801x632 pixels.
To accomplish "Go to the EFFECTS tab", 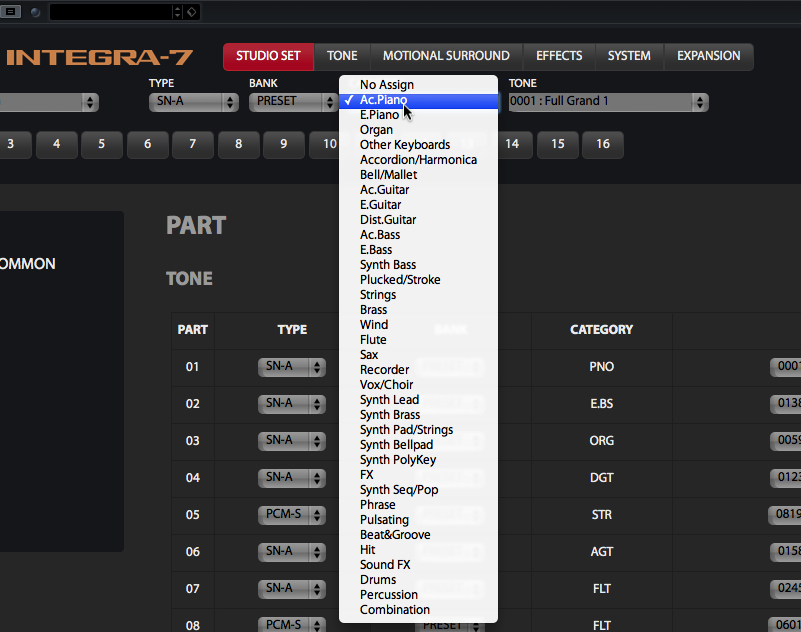I will (559, 56).
